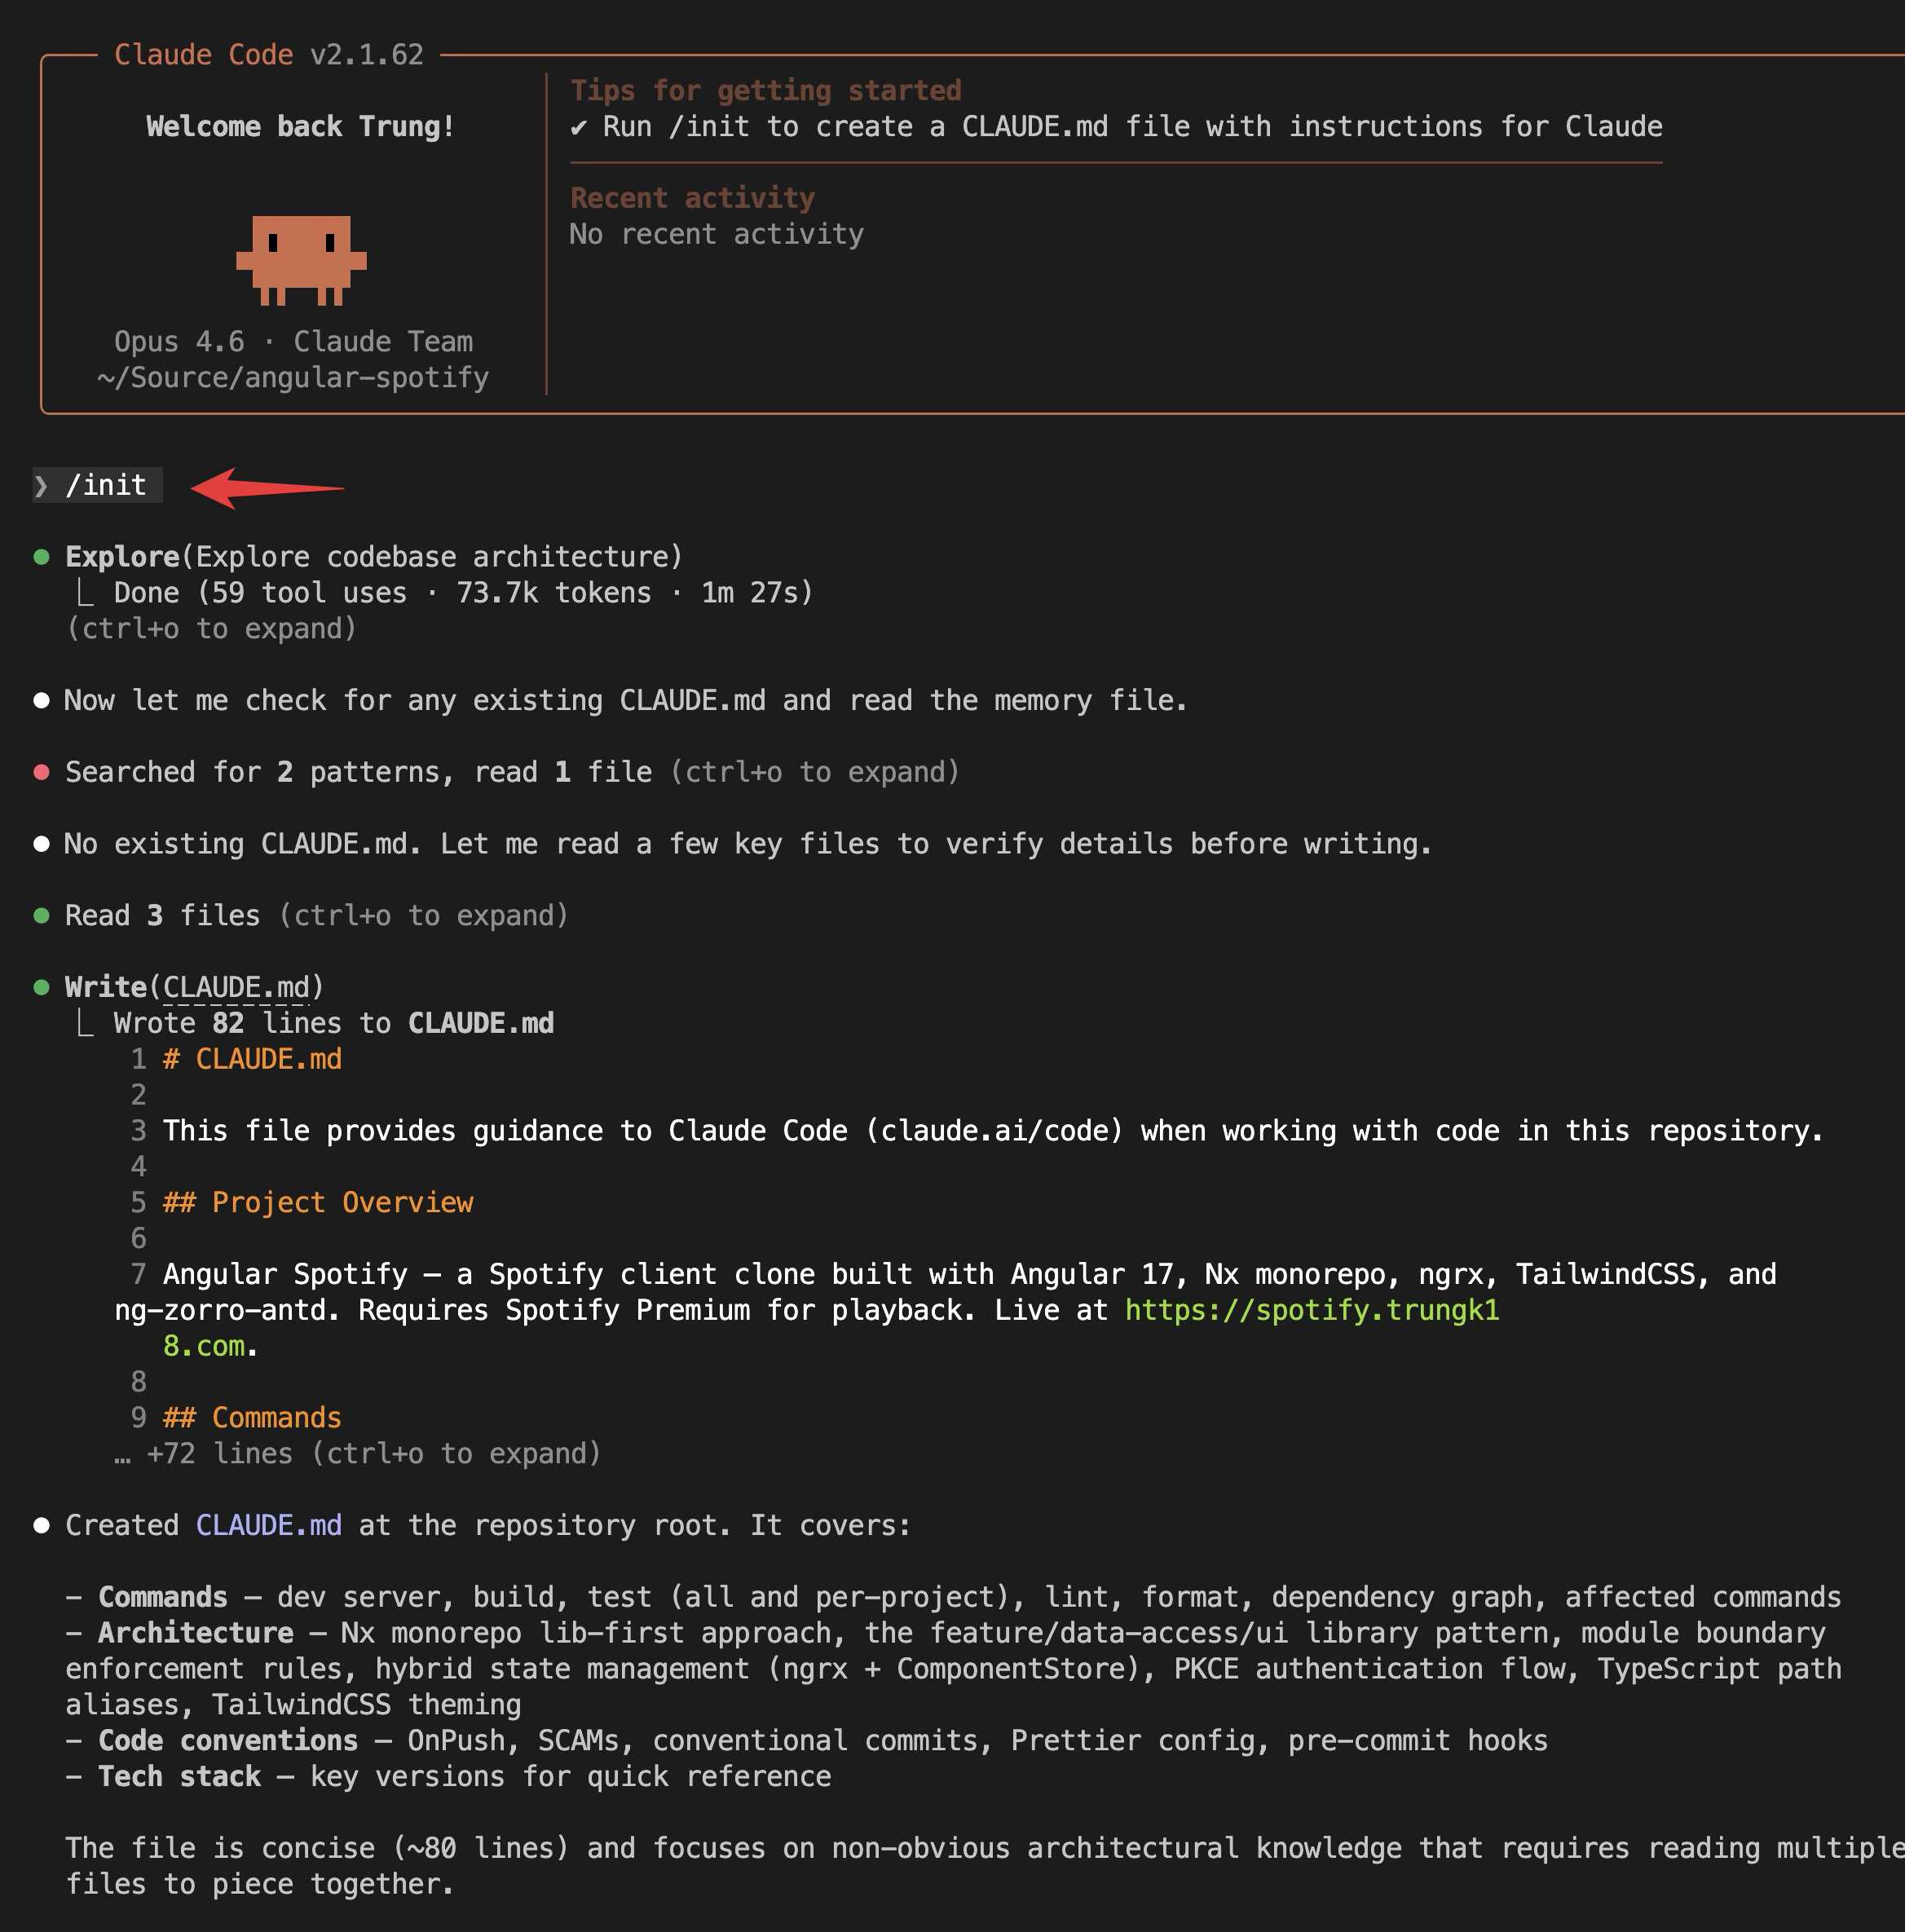Click the underlined CLAUDE.md in Write call
The width and height of the screenshot is (1905, 1932).
click(236, 988)
